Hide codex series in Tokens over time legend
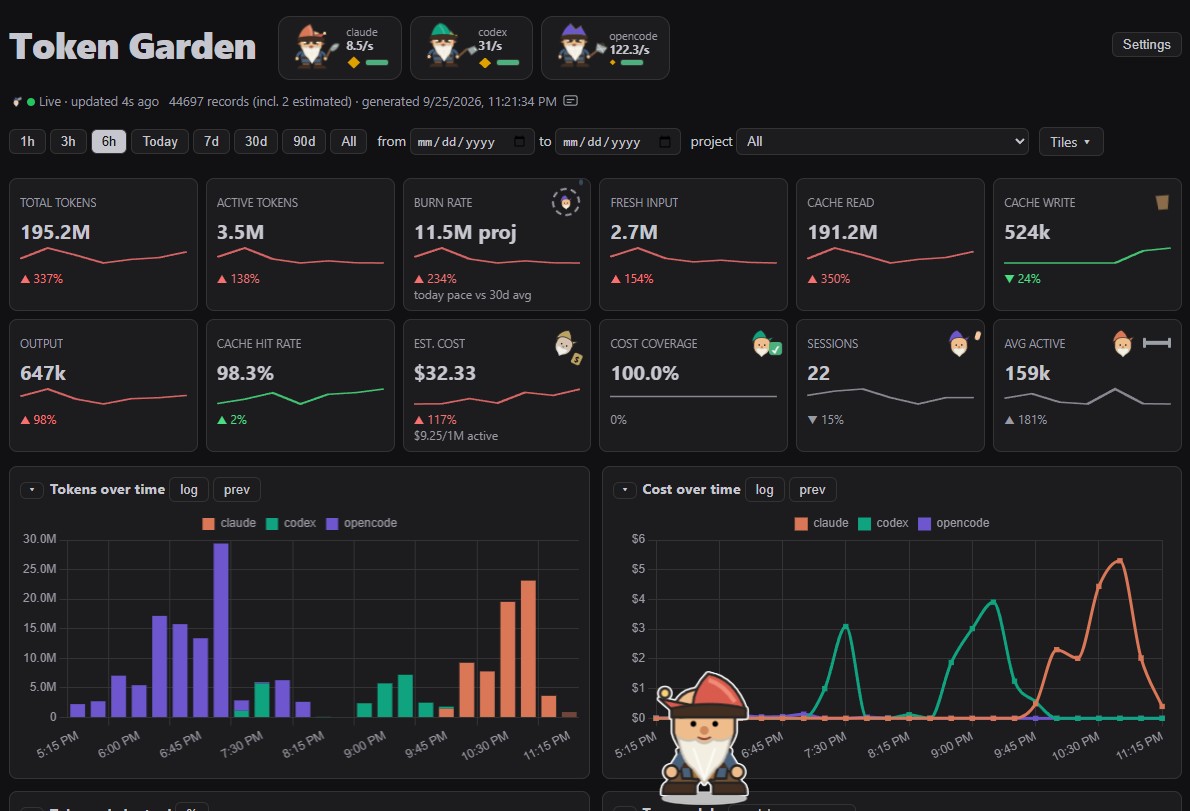 [291, 523]
